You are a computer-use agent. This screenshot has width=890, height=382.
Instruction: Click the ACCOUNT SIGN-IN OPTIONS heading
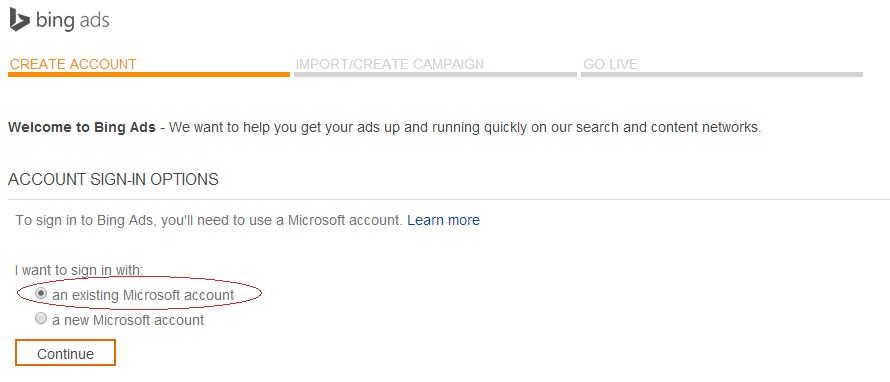pyautogui.click(x=113, y=179)
